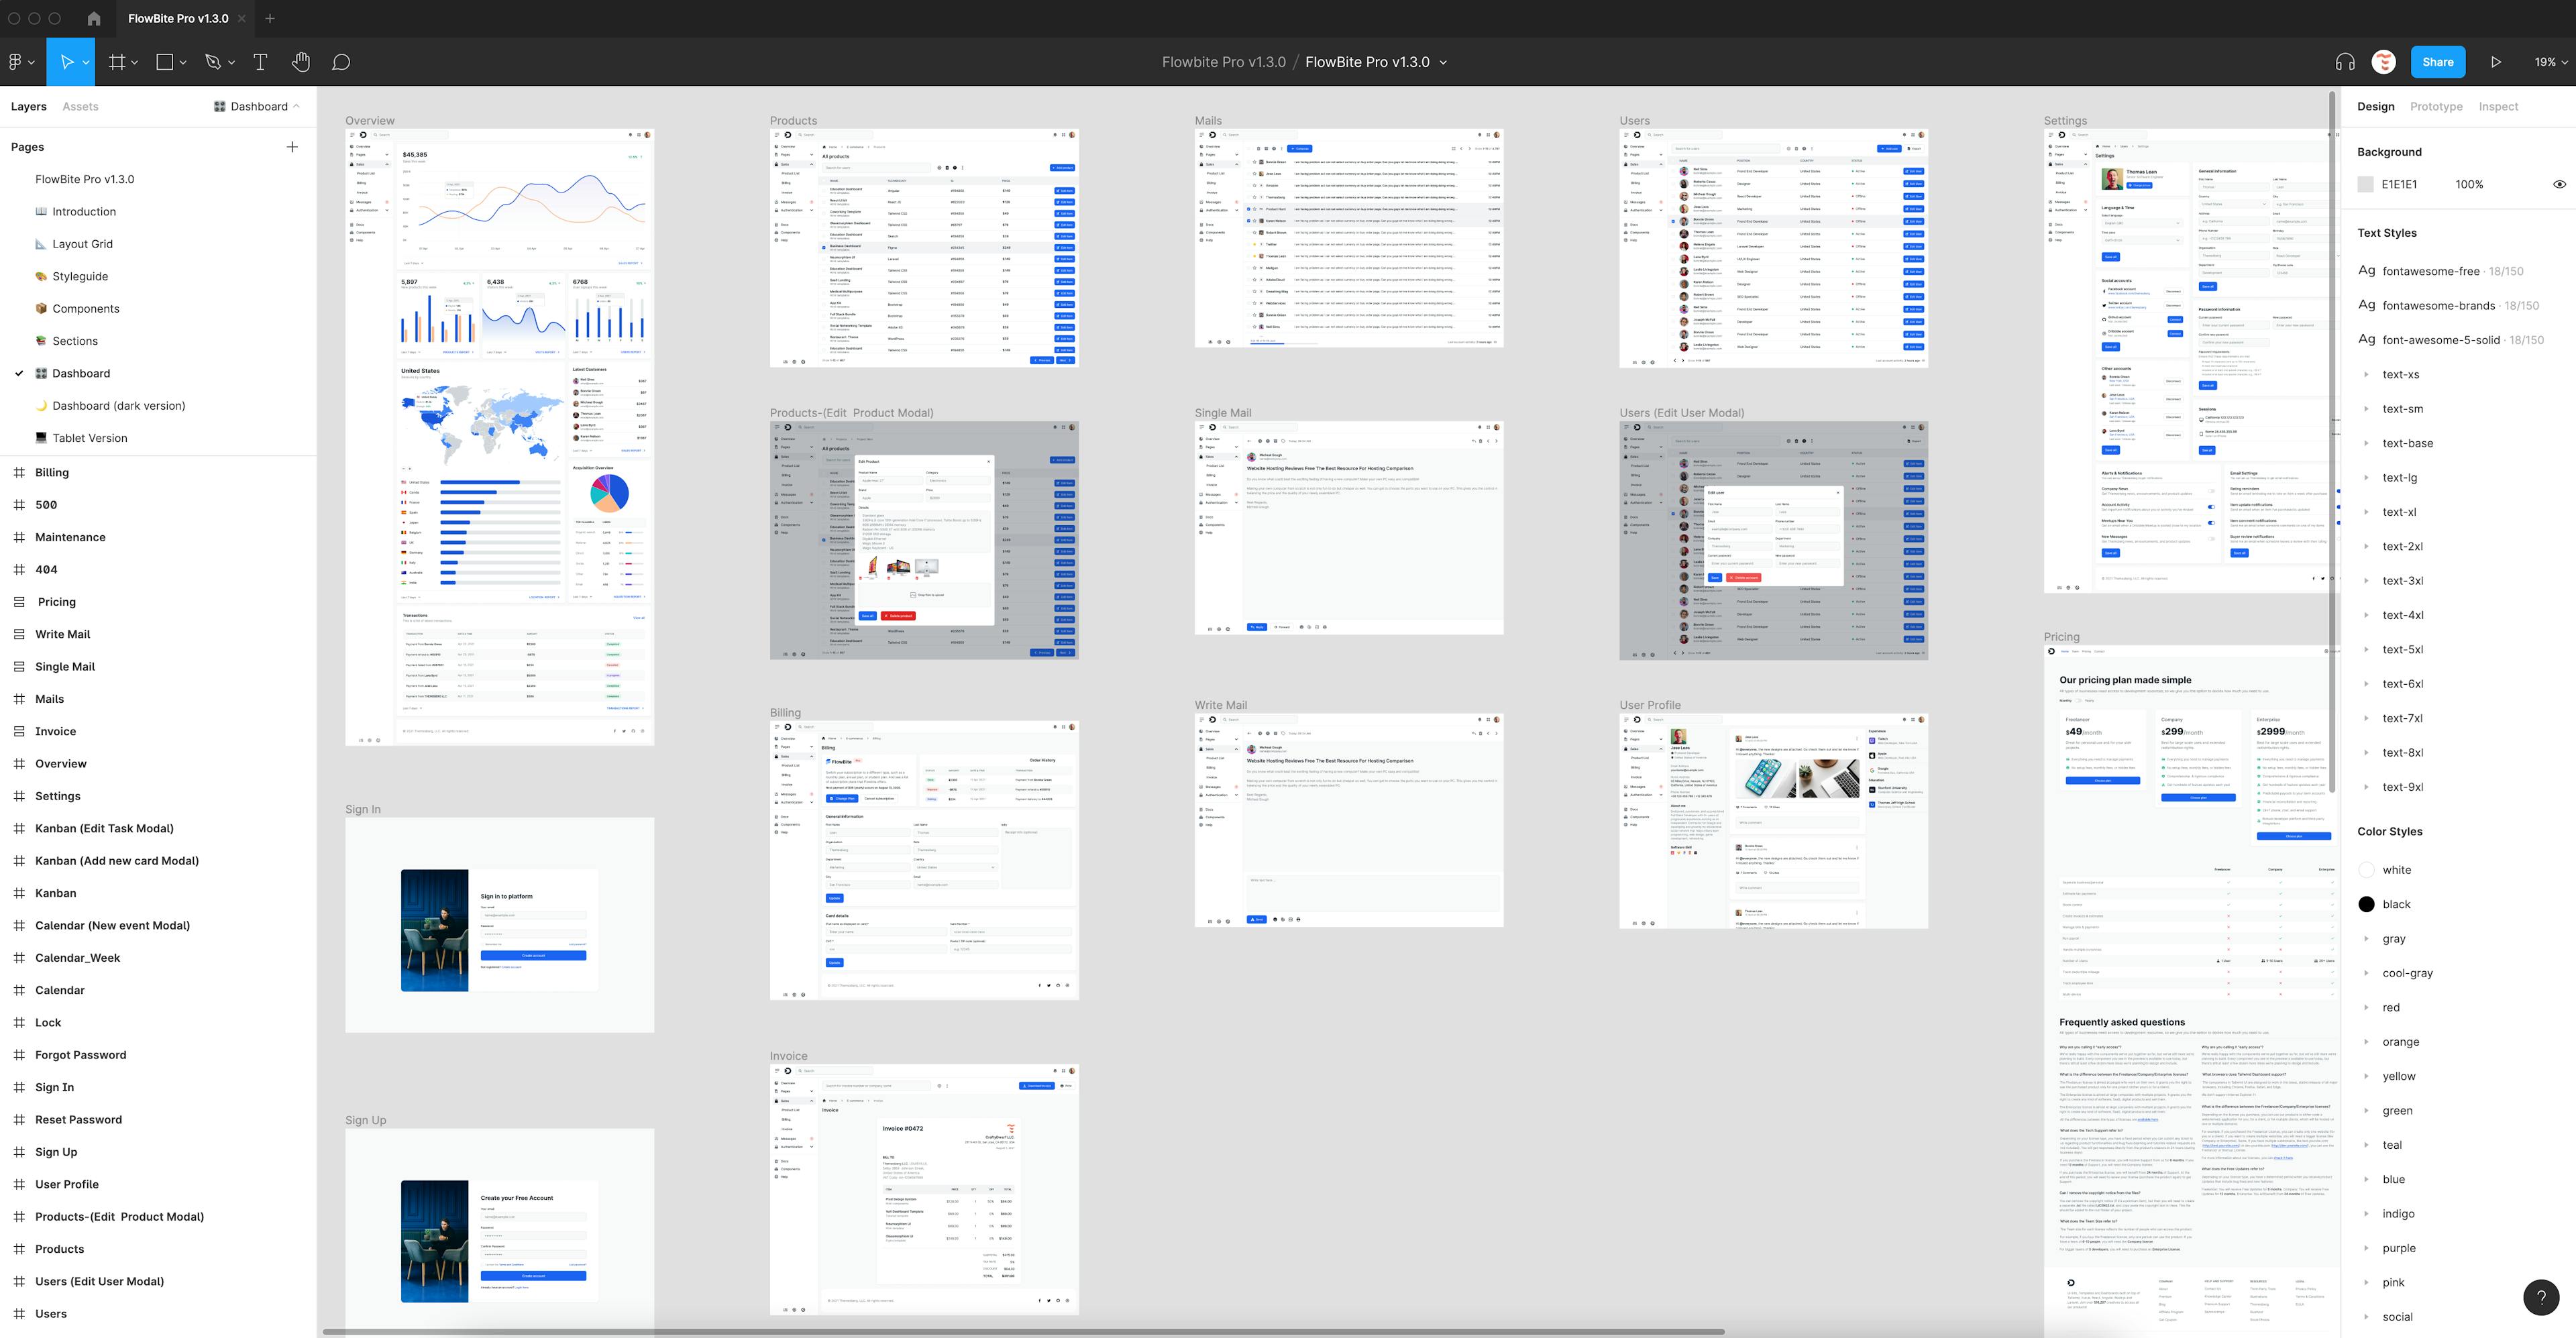This screenshot has width=2576, height=1338.
Task: Select the Rectangle shape tool
Action: click(165, 62)
